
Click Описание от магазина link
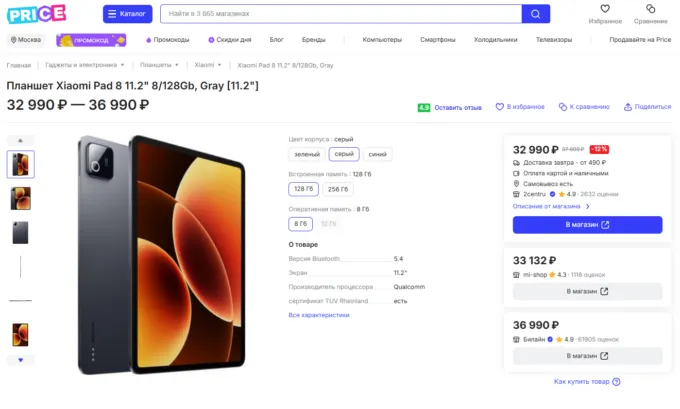click(551, 206)
